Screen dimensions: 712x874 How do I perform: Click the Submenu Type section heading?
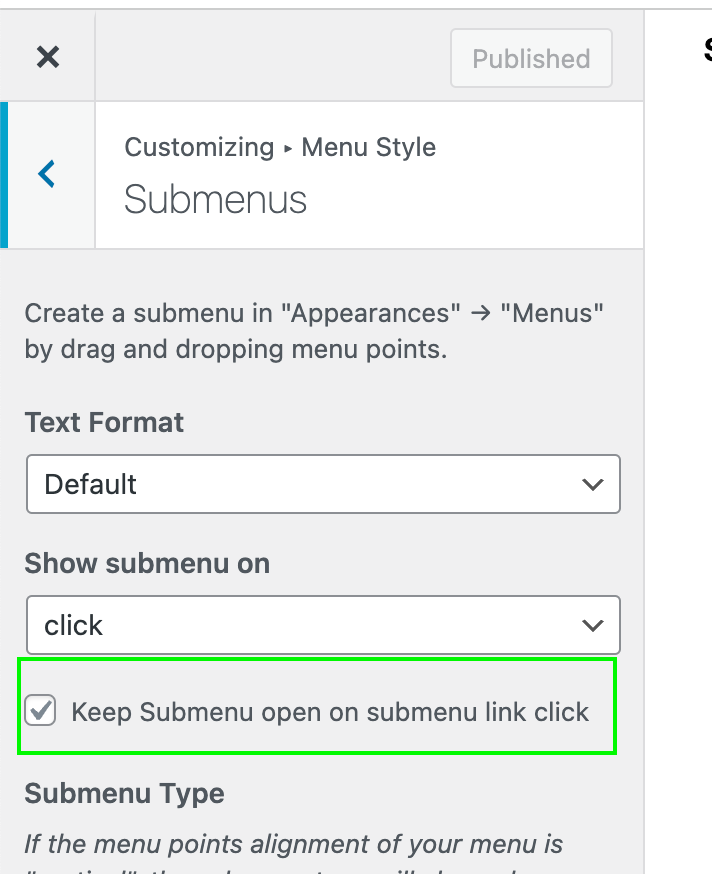tap(124, 793)
